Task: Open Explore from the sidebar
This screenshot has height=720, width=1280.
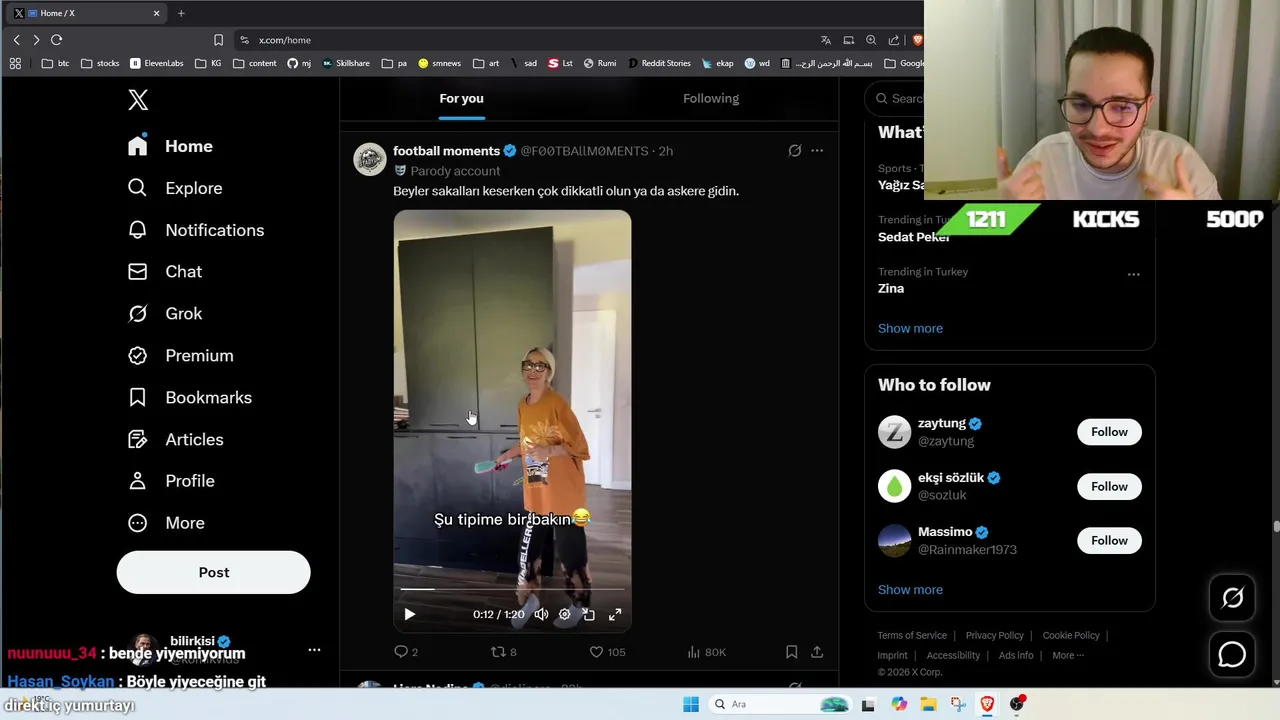Action: (175, 188)
